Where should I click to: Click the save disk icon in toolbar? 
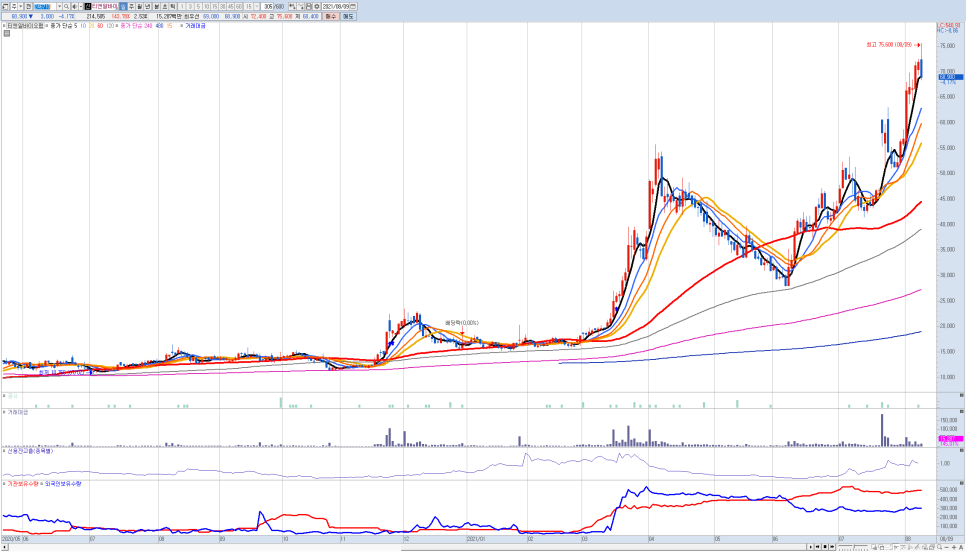point(308,7)
